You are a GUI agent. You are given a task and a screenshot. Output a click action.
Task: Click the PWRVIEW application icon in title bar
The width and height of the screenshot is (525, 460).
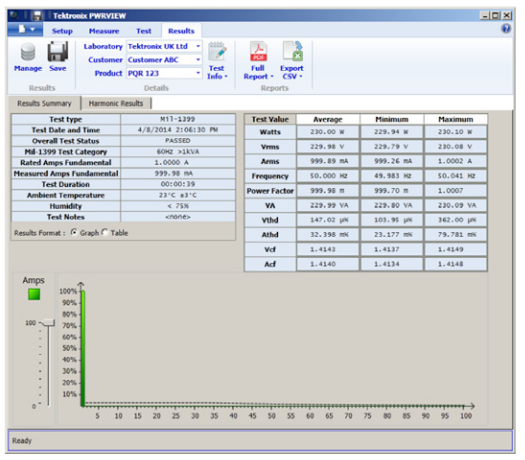tap(14, 15)
